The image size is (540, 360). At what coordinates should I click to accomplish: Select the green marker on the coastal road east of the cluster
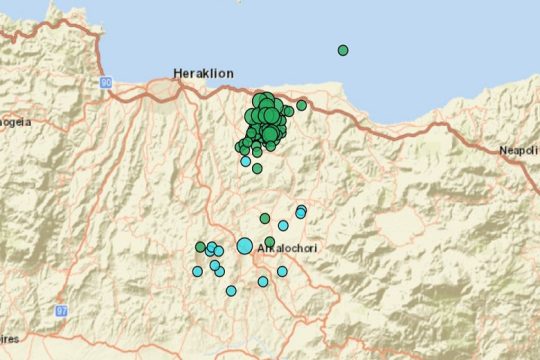click(301, 105)
